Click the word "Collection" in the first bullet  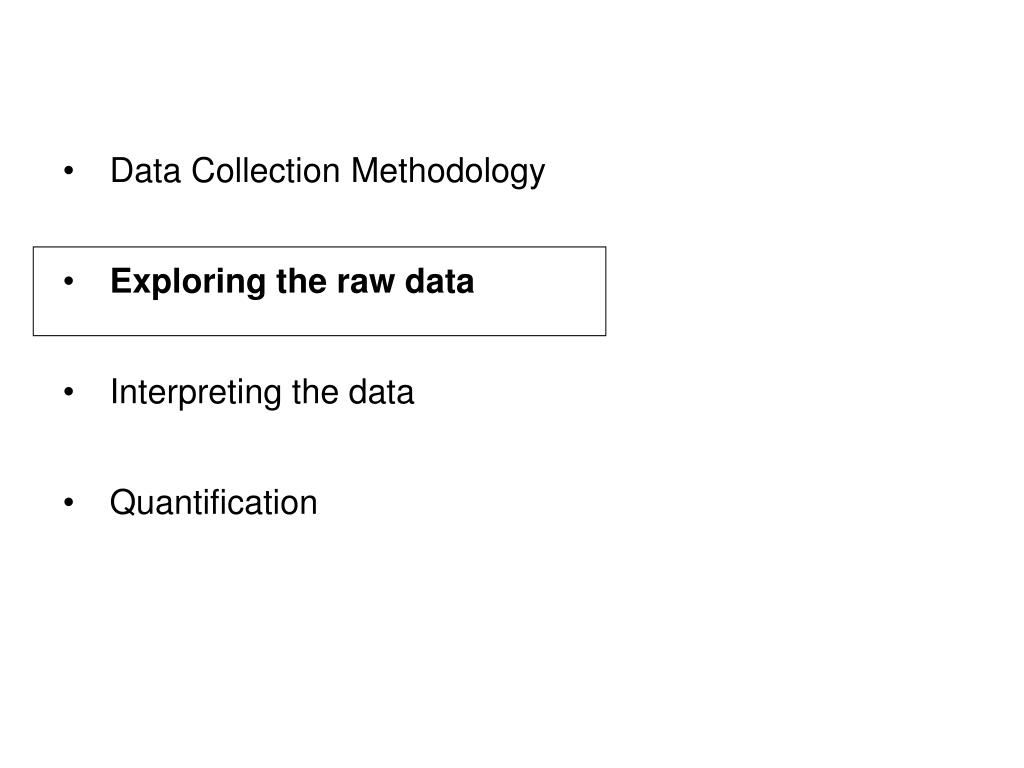pos(267,172)
